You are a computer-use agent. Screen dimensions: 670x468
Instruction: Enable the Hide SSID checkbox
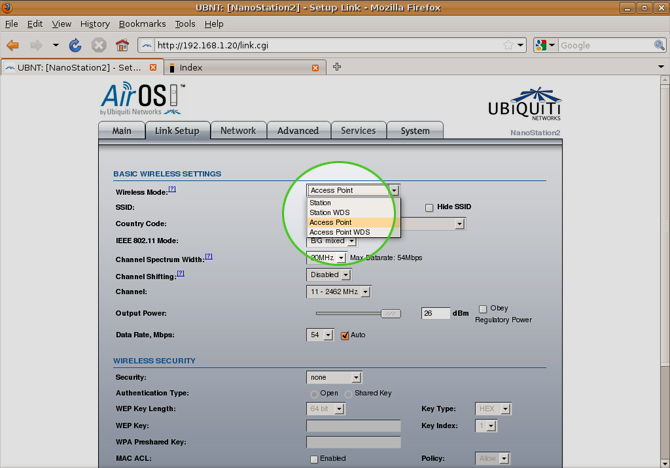(429, 207)
